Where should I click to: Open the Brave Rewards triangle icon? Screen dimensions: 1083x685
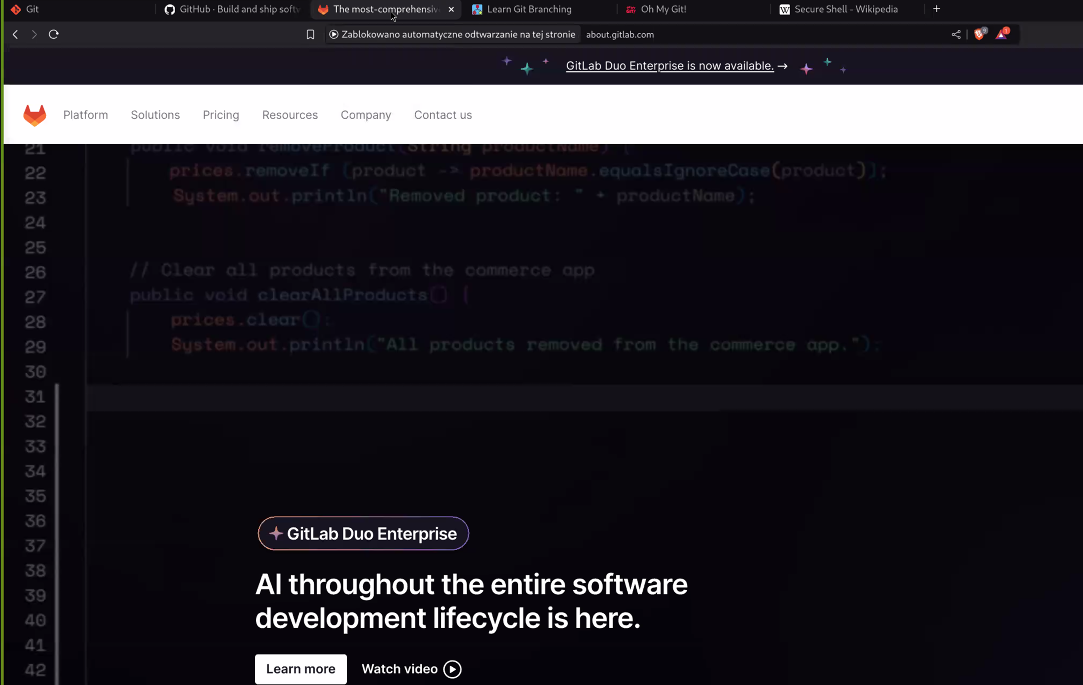pyautogui.click(x=1001, y=34)
